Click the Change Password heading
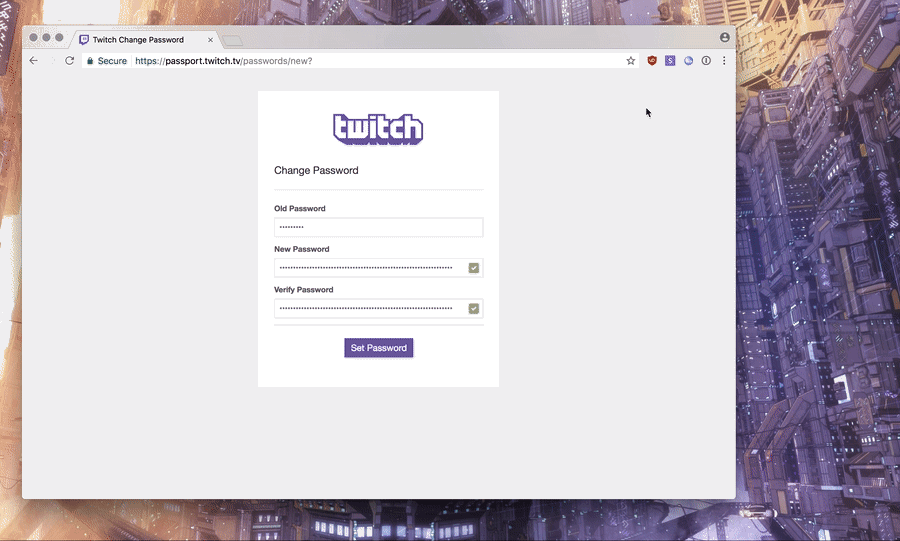 click(316, 170)
